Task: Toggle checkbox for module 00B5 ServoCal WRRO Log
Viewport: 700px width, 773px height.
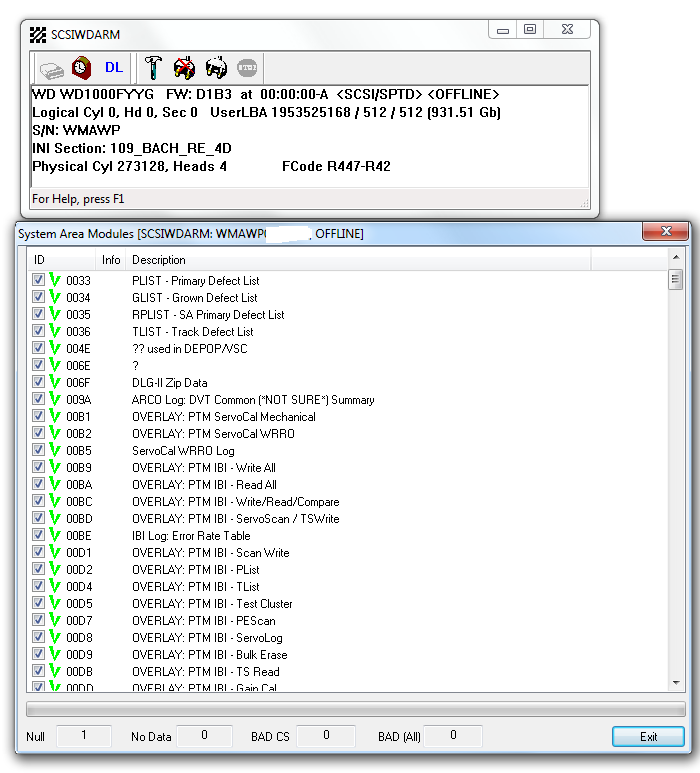Action: point(38,450)
